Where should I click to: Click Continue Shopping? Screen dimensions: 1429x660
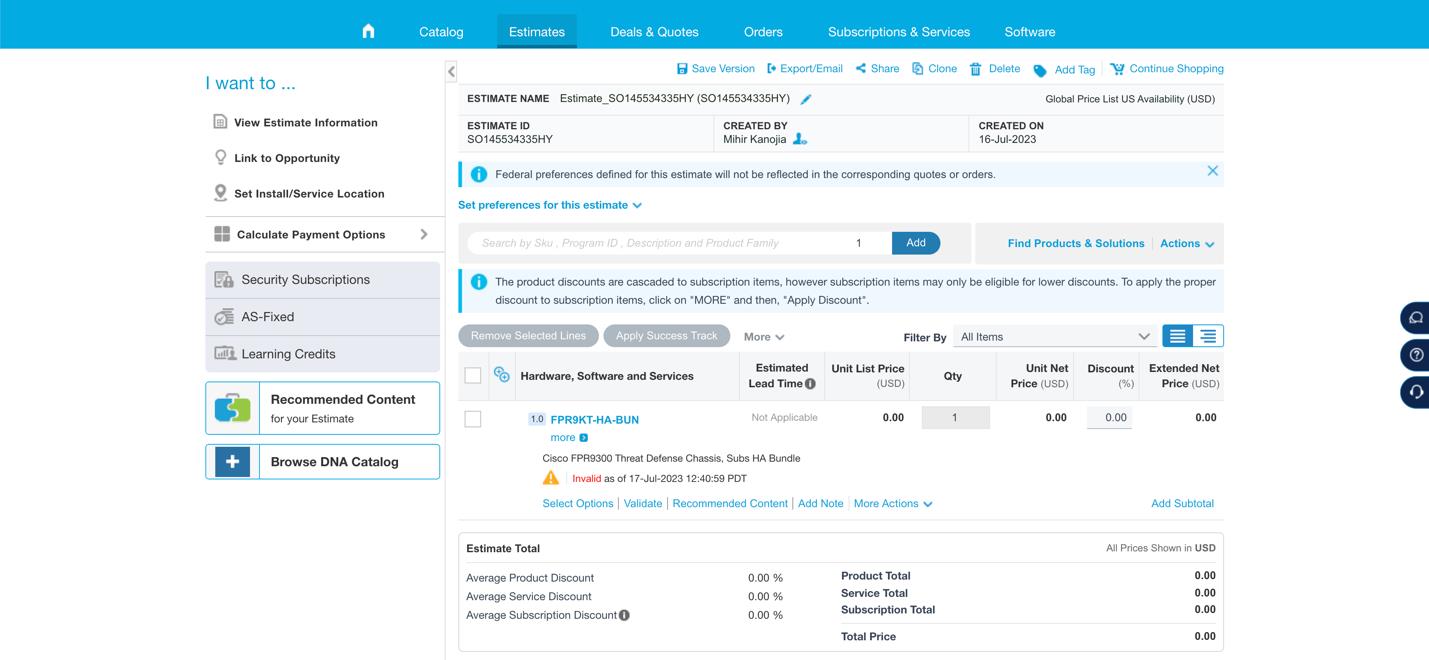pos(1166,68)
